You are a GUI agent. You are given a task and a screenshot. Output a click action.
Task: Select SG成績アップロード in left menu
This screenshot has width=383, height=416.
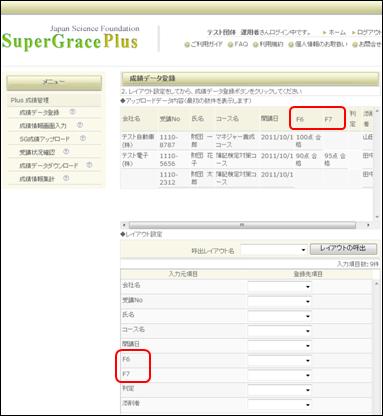click(45, 139)
